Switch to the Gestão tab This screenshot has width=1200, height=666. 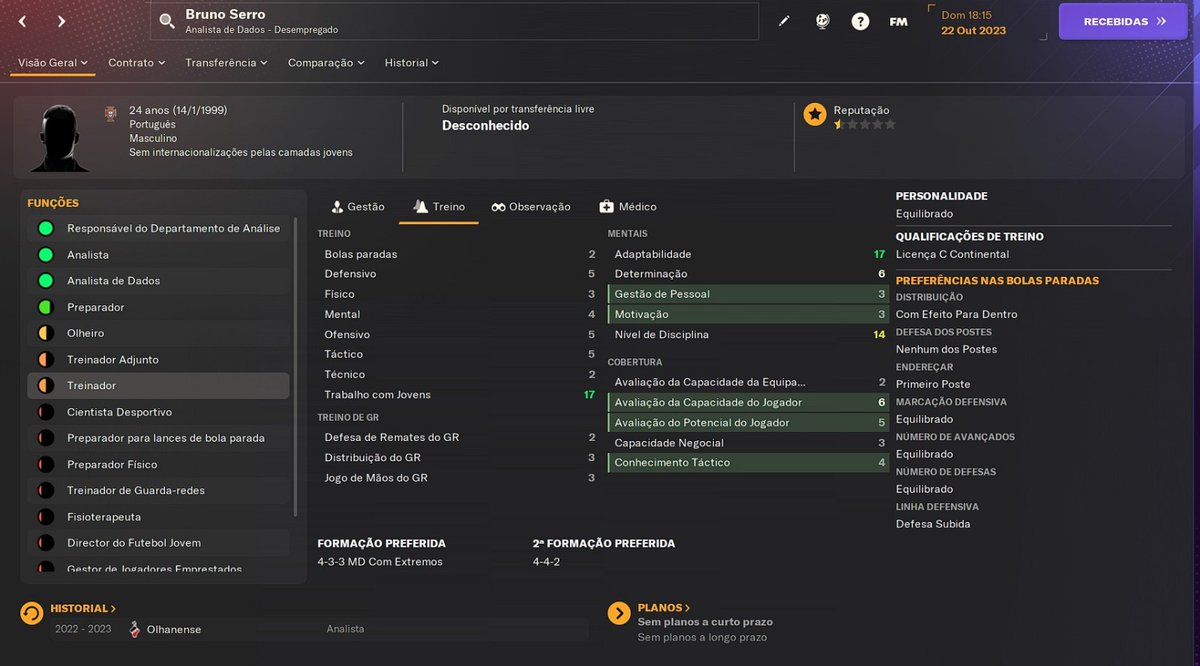[358, 207]
